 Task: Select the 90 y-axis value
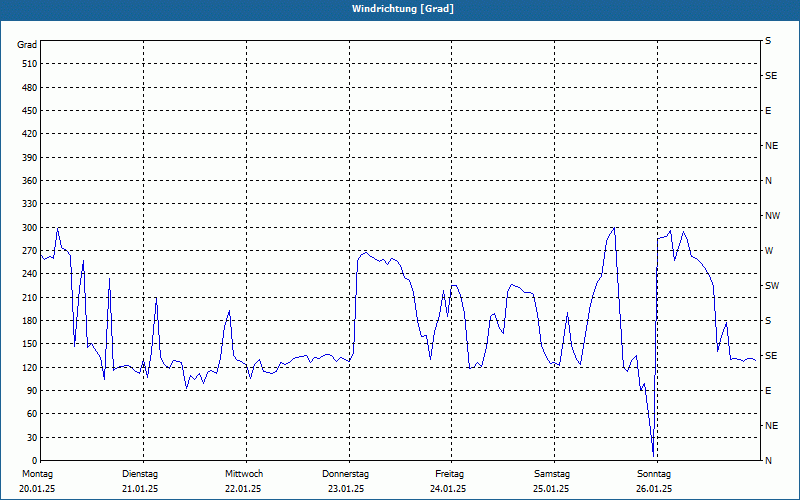coord(32,391)
